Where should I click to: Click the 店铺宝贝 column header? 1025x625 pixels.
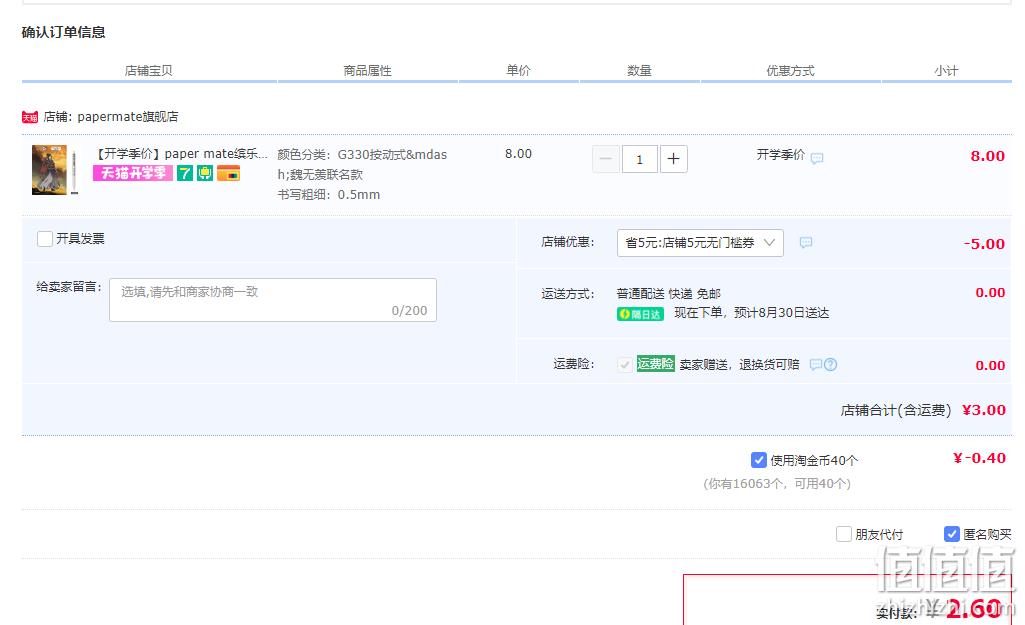tap(148, 71)
